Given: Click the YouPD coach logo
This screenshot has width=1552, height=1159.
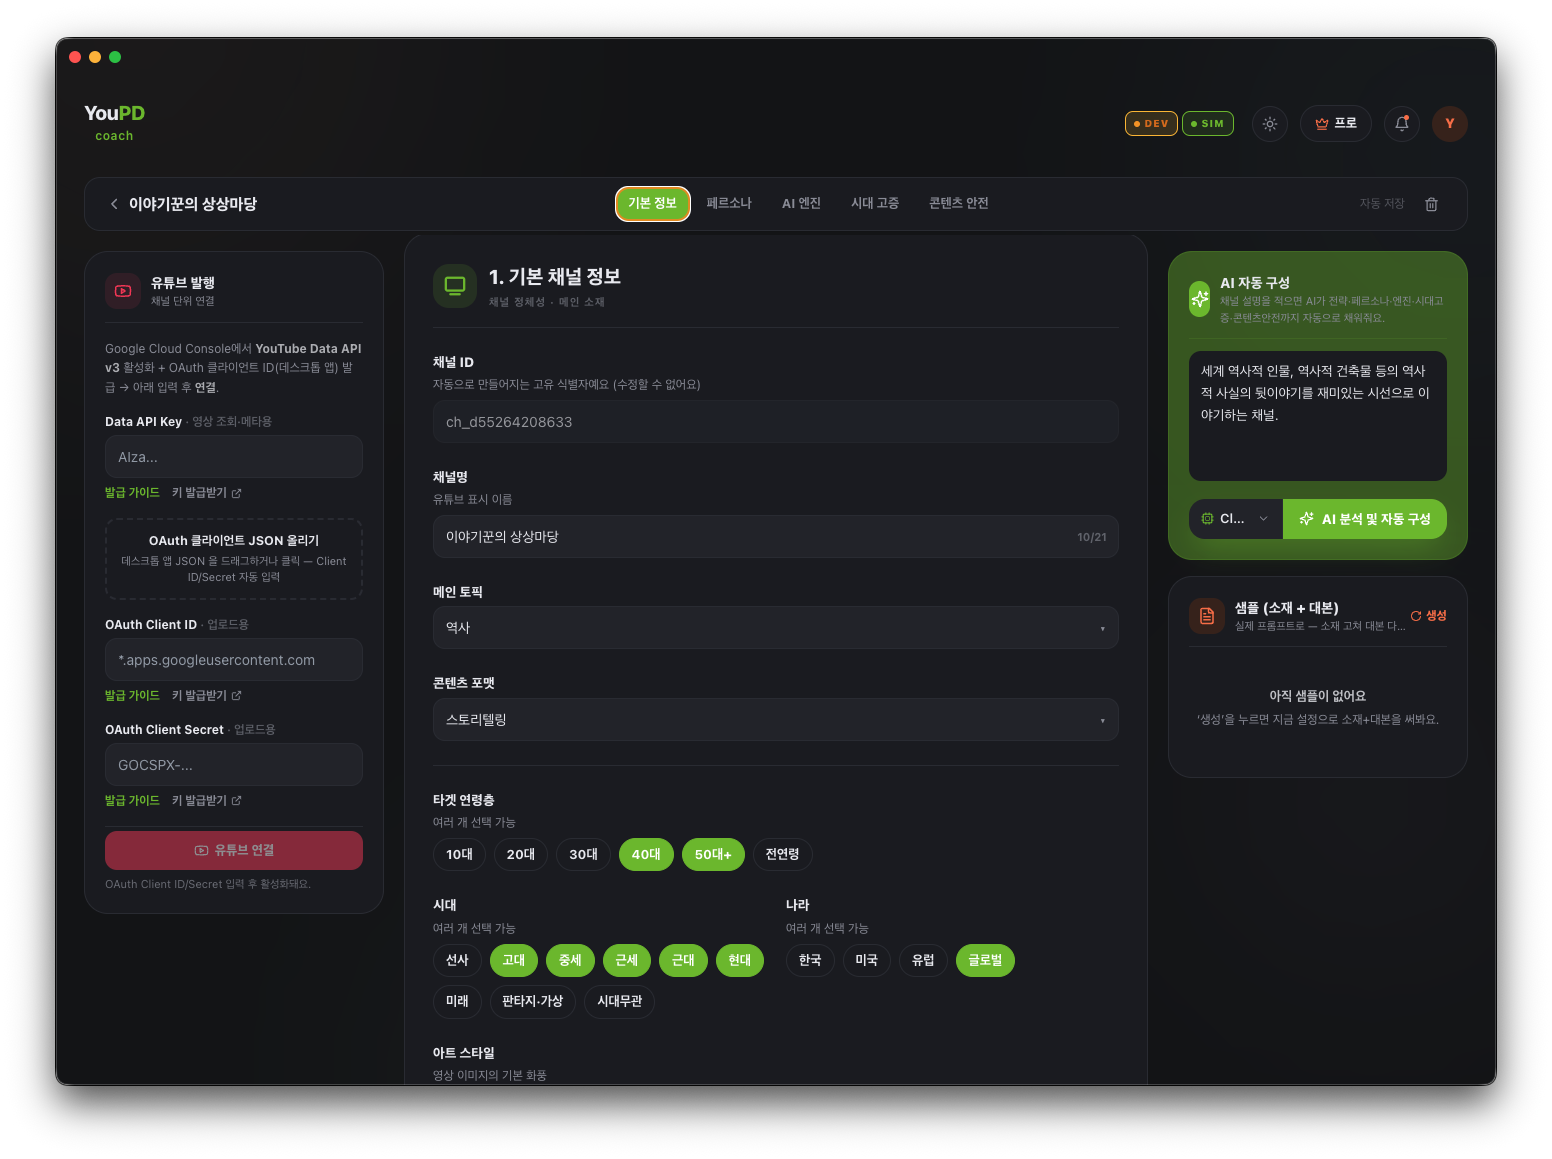Looking at the screenshot, I should coord(114,122).
